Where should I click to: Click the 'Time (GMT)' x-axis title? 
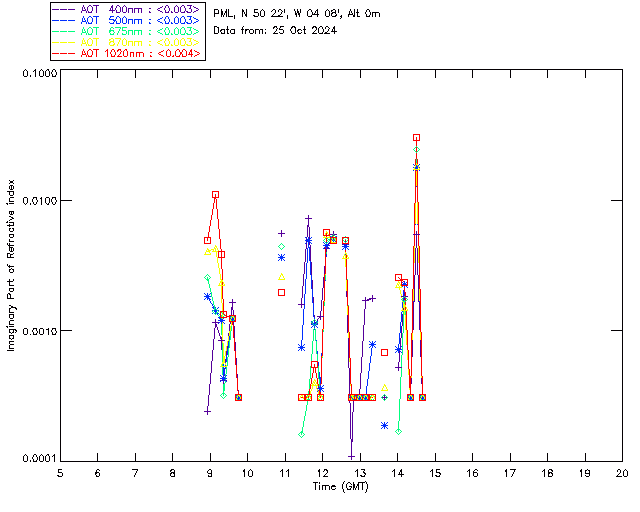[x=340, y=485]
